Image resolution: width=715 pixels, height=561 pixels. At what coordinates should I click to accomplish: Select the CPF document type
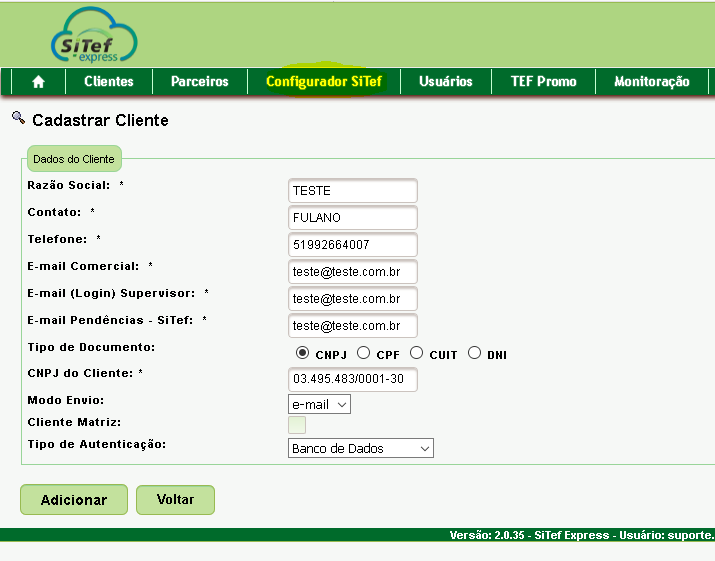point(363,353)
